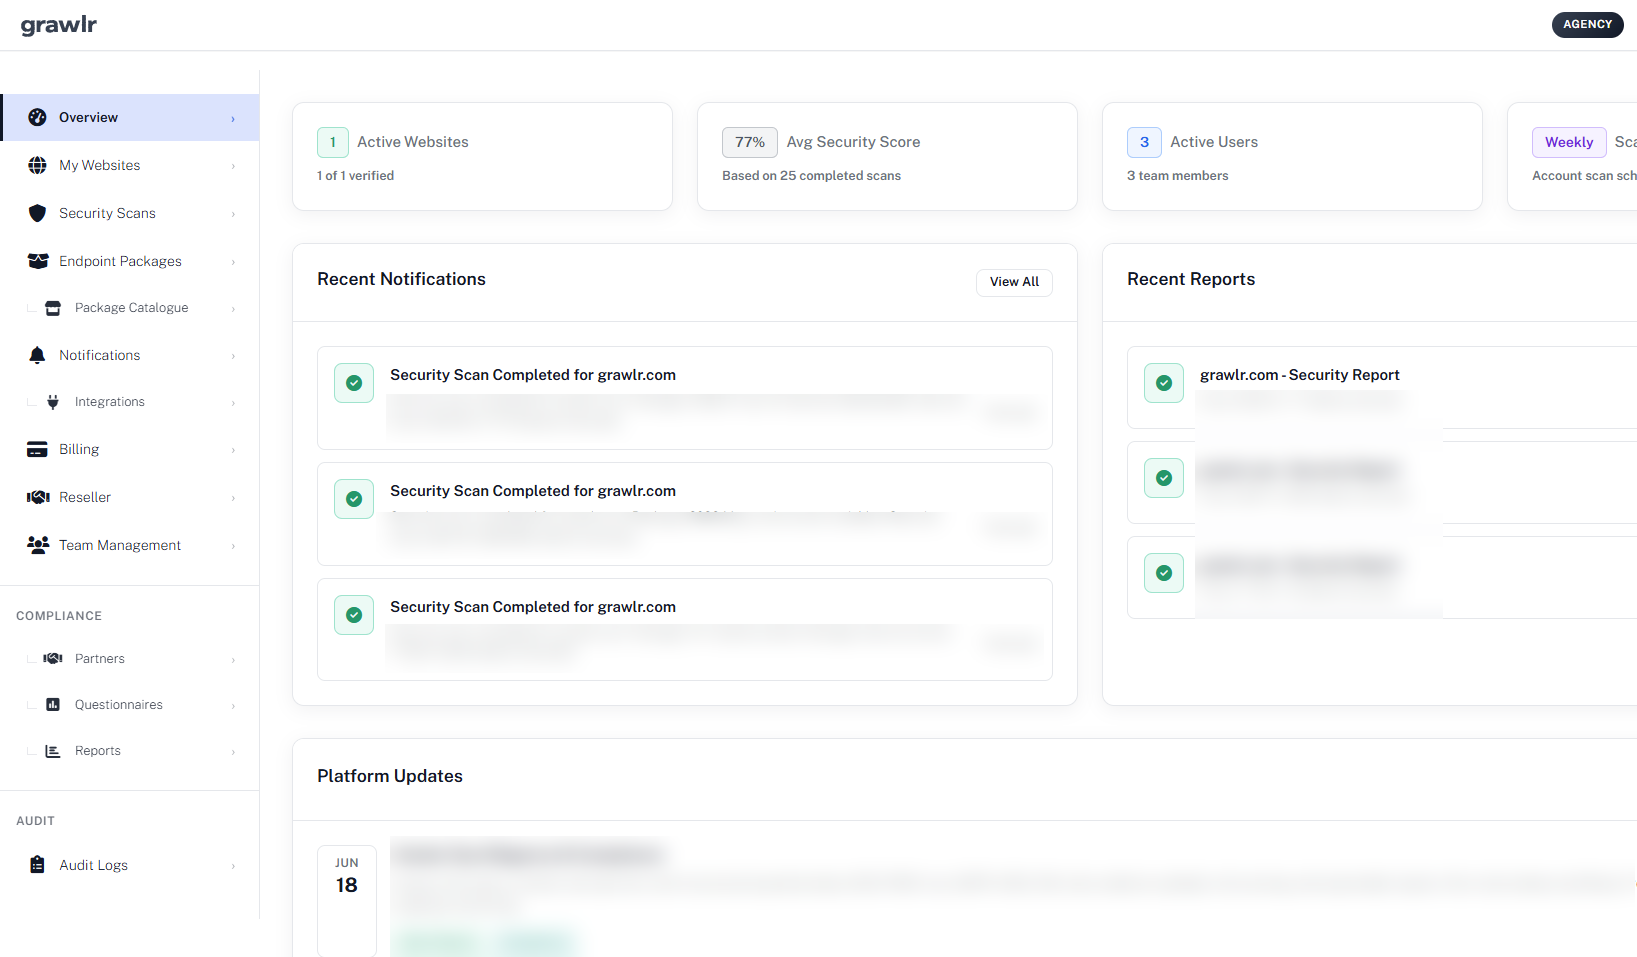Image resolution: width=1637 pixels, height=957 pixels.
Task: Click the Active Websites count badge 1
Action: click(x=333, y=142)
